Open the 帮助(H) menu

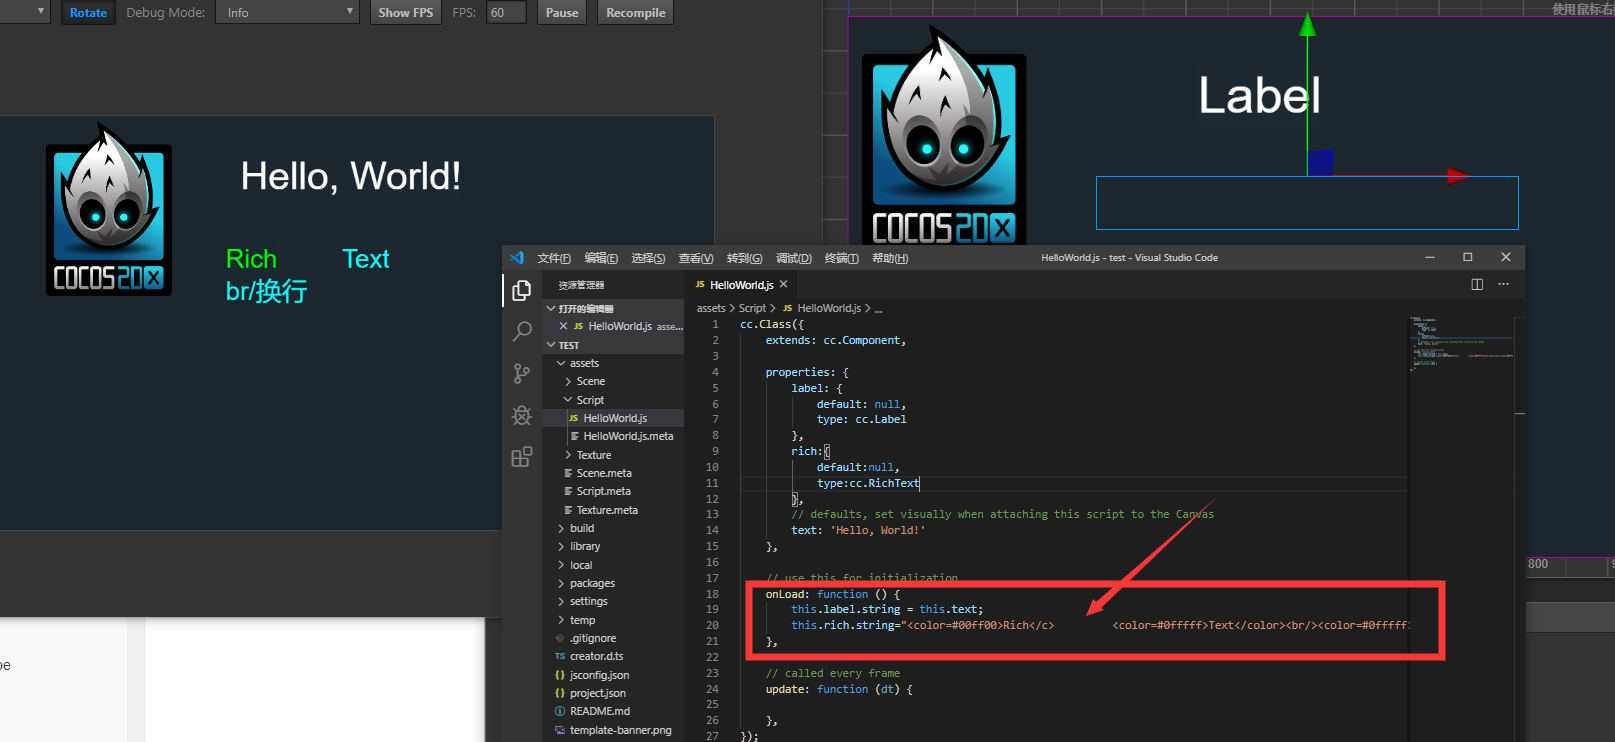890,258
